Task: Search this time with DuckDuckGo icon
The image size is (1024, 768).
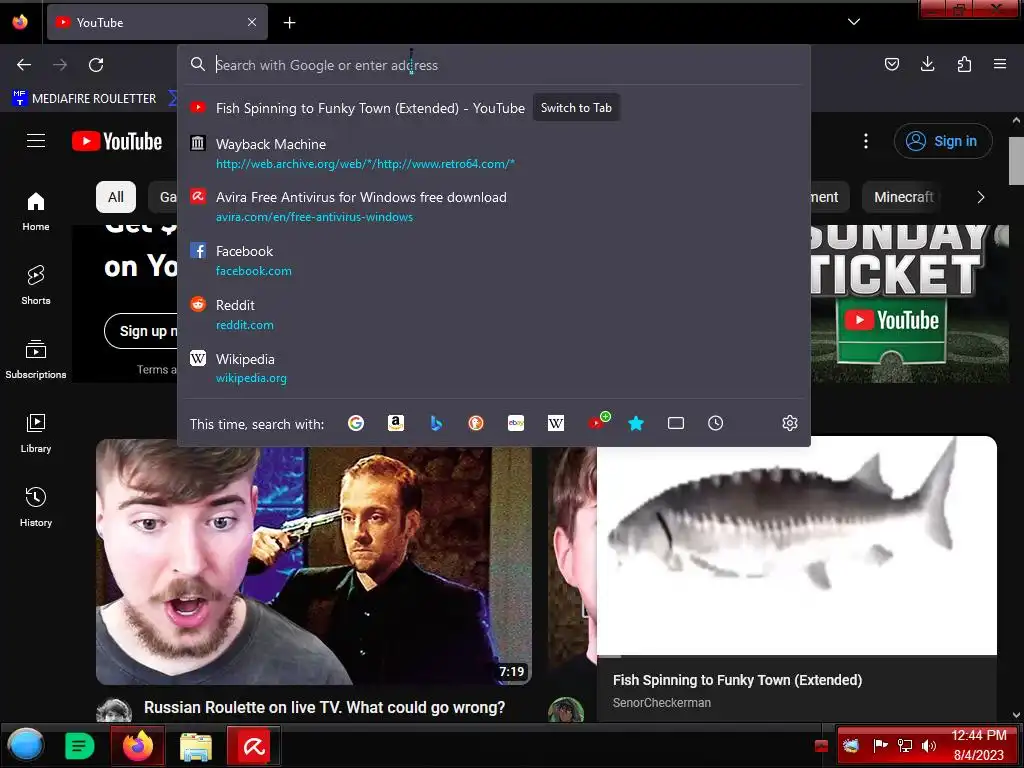Action: [476, 423]
